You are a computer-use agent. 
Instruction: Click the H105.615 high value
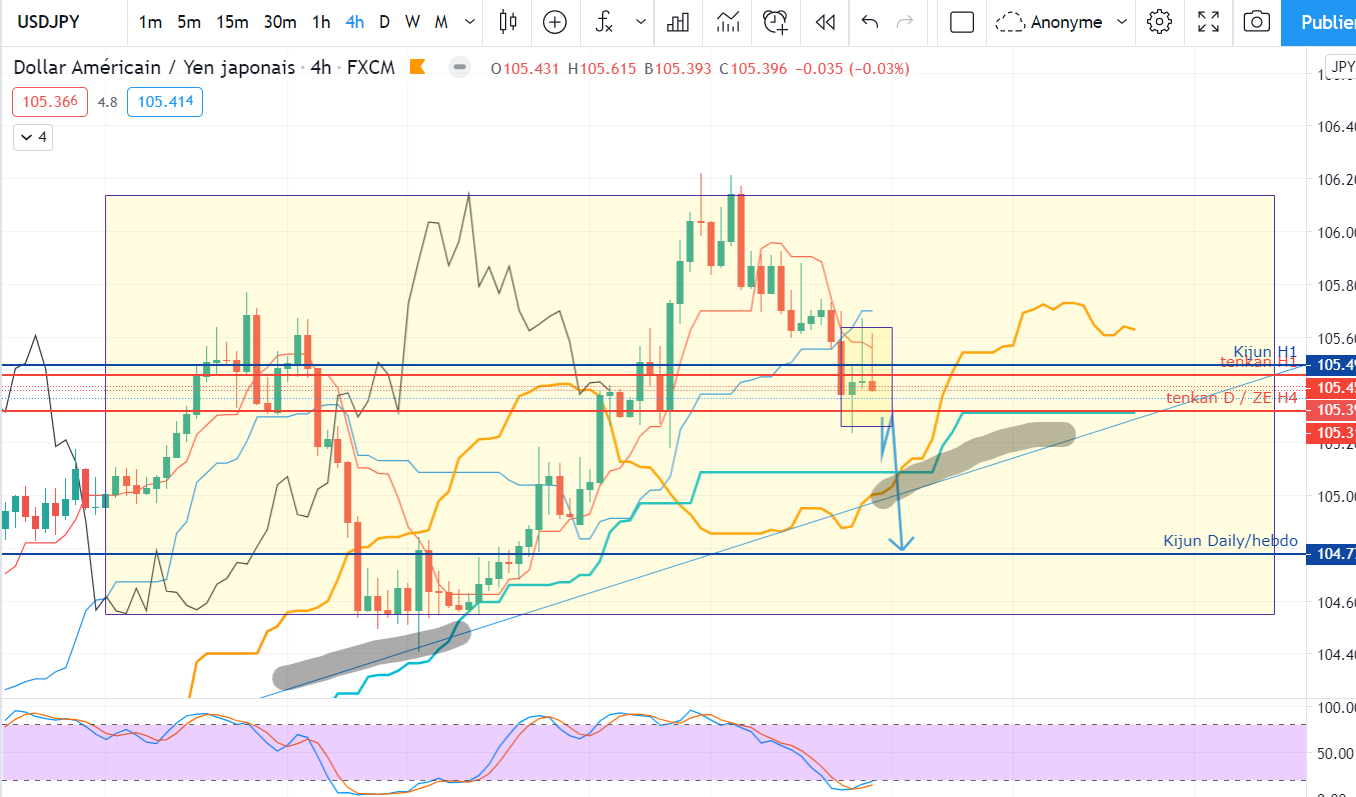[603, 68]
